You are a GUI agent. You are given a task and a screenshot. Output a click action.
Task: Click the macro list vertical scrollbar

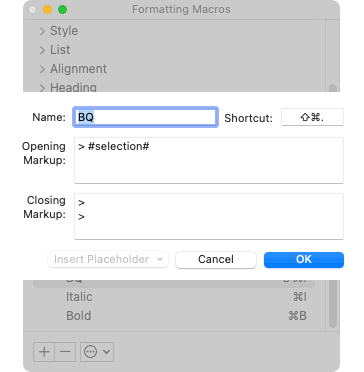pos(333,303)
